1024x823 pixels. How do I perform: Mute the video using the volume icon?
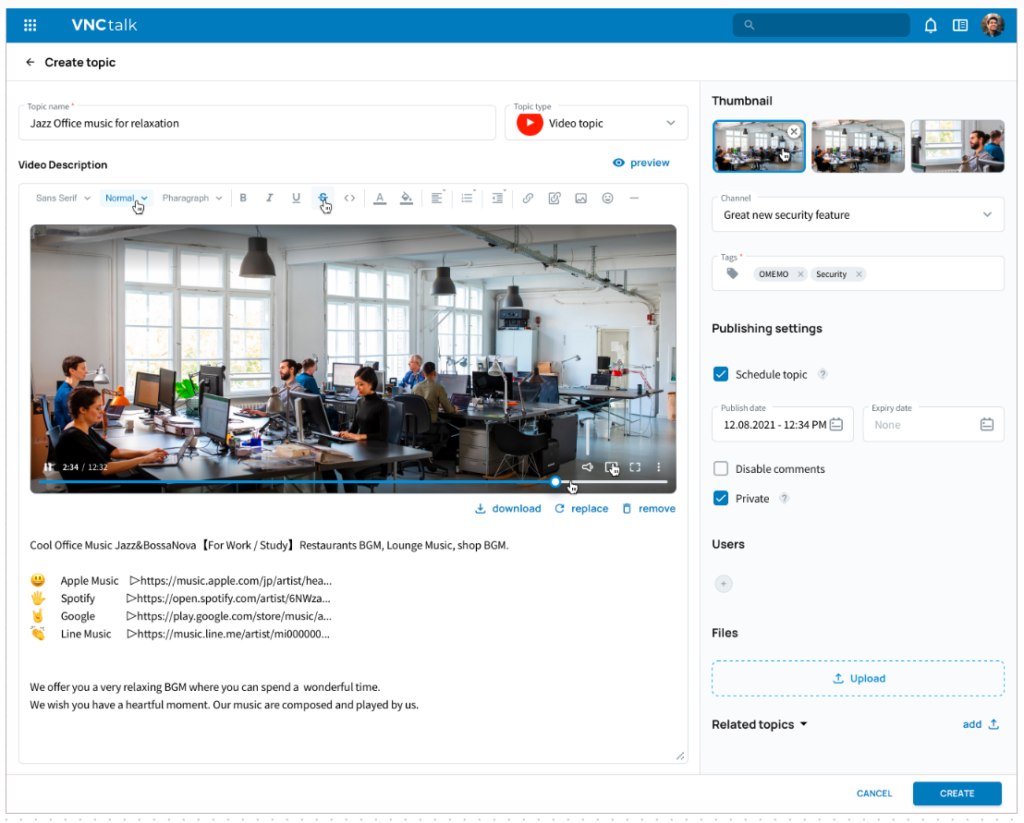click(587, 467)
